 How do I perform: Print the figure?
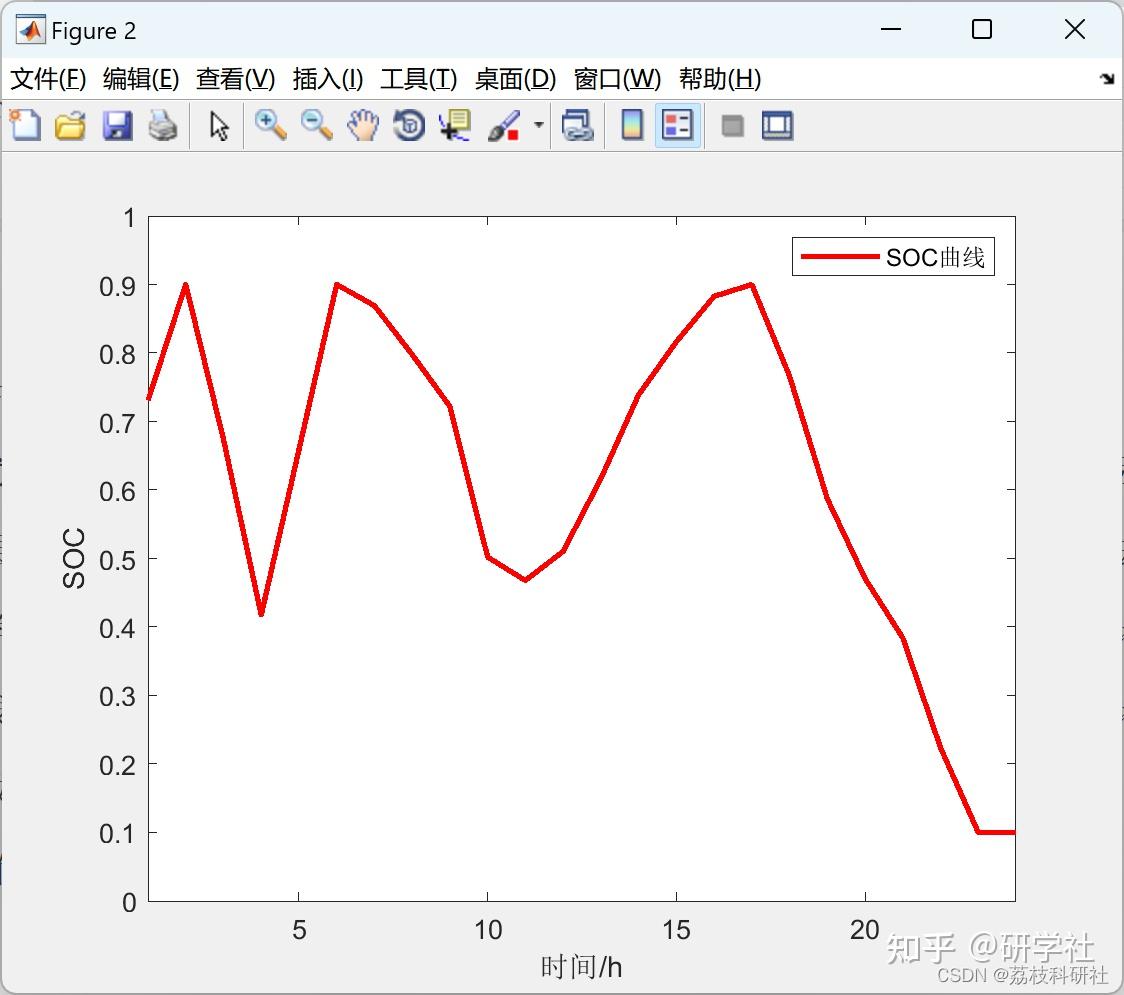tap(163, 125)
